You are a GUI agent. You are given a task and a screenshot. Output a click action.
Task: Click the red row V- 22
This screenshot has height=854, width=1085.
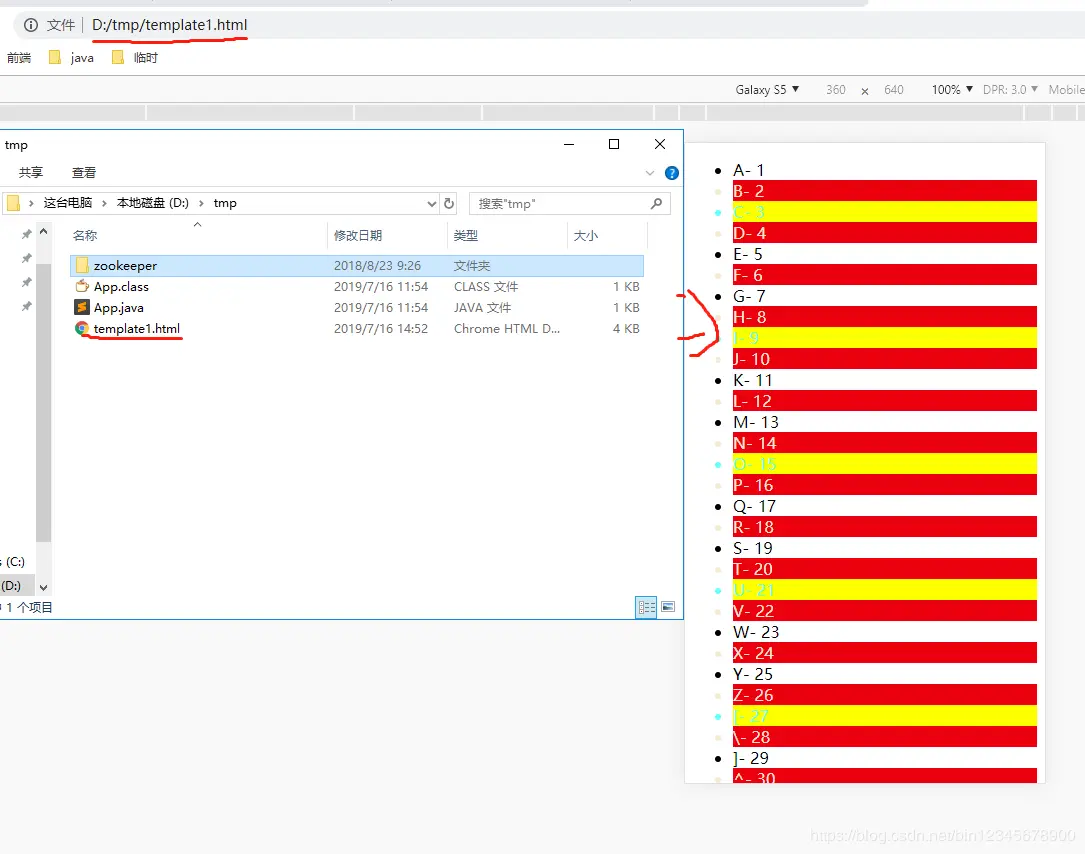pyautogui.click(x=884, y=611)
